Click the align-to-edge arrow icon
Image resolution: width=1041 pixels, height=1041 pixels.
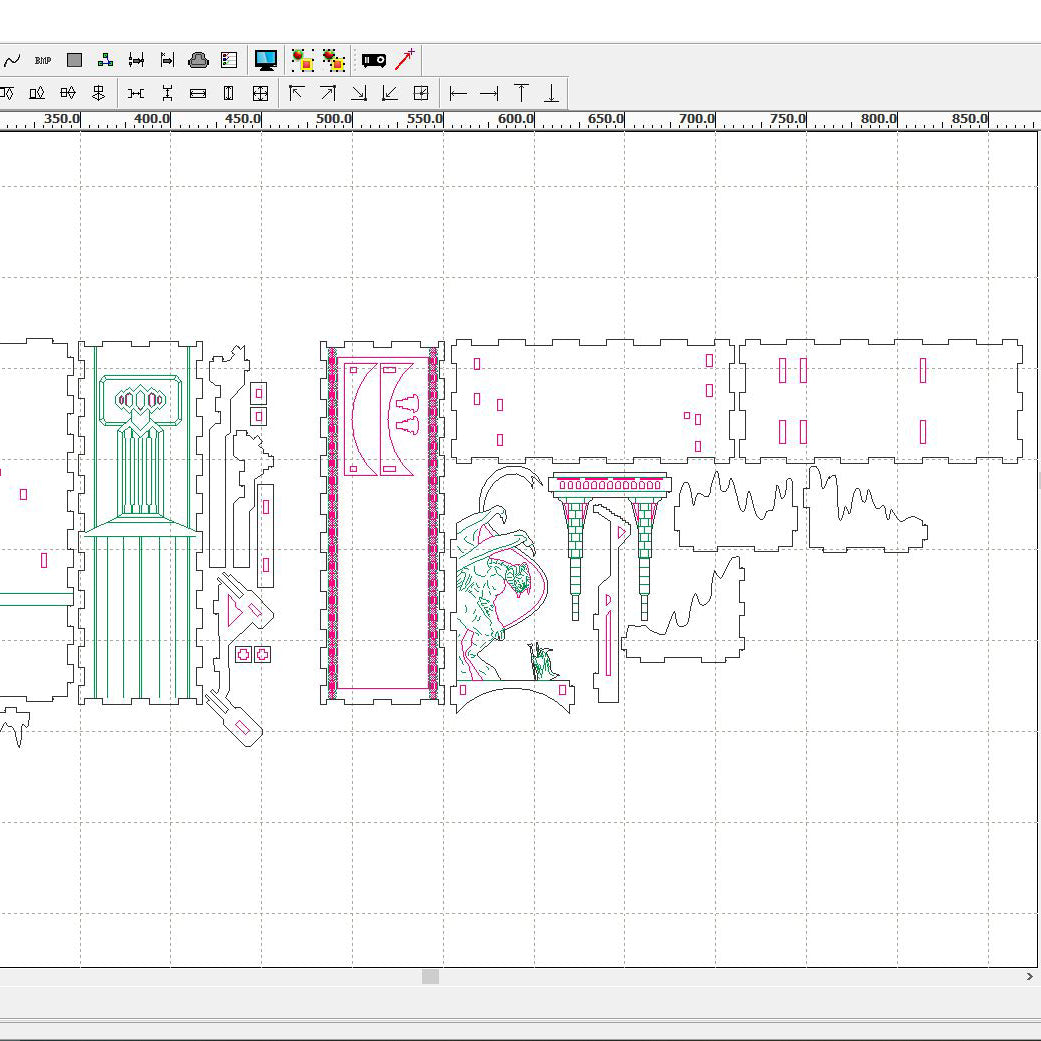167,60
